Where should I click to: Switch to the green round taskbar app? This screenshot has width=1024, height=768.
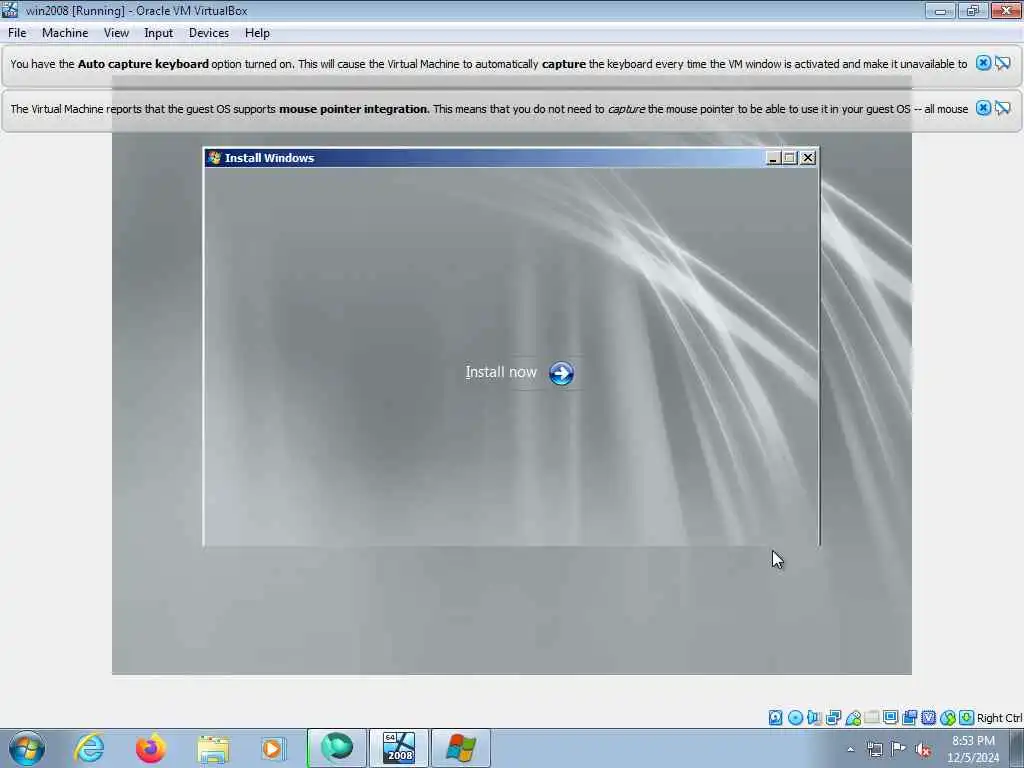[x=337, y=748]
